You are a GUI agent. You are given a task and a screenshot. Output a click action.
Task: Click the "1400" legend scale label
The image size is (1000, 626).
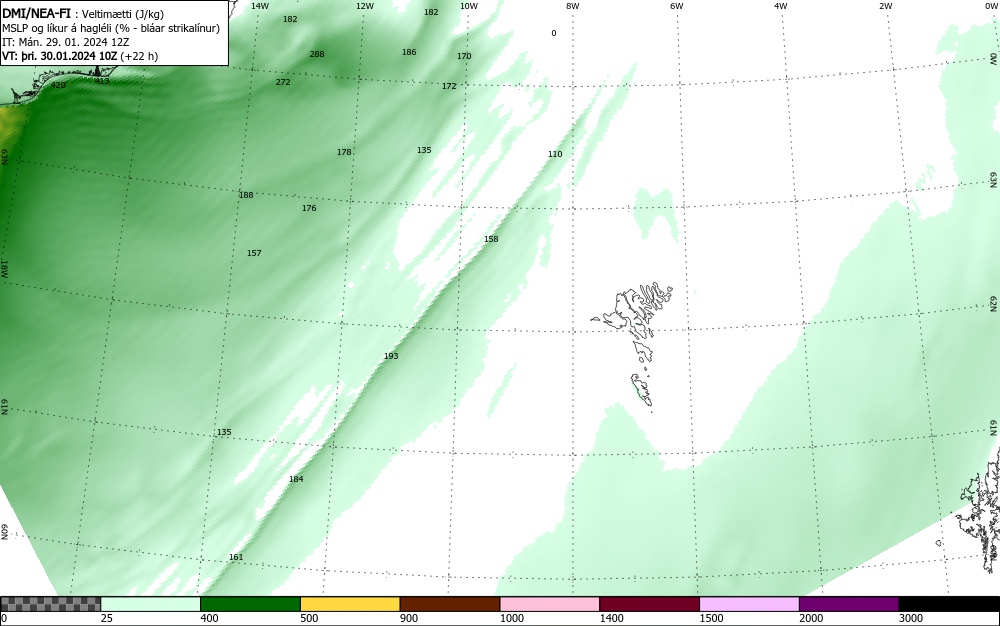coord(611,618)
